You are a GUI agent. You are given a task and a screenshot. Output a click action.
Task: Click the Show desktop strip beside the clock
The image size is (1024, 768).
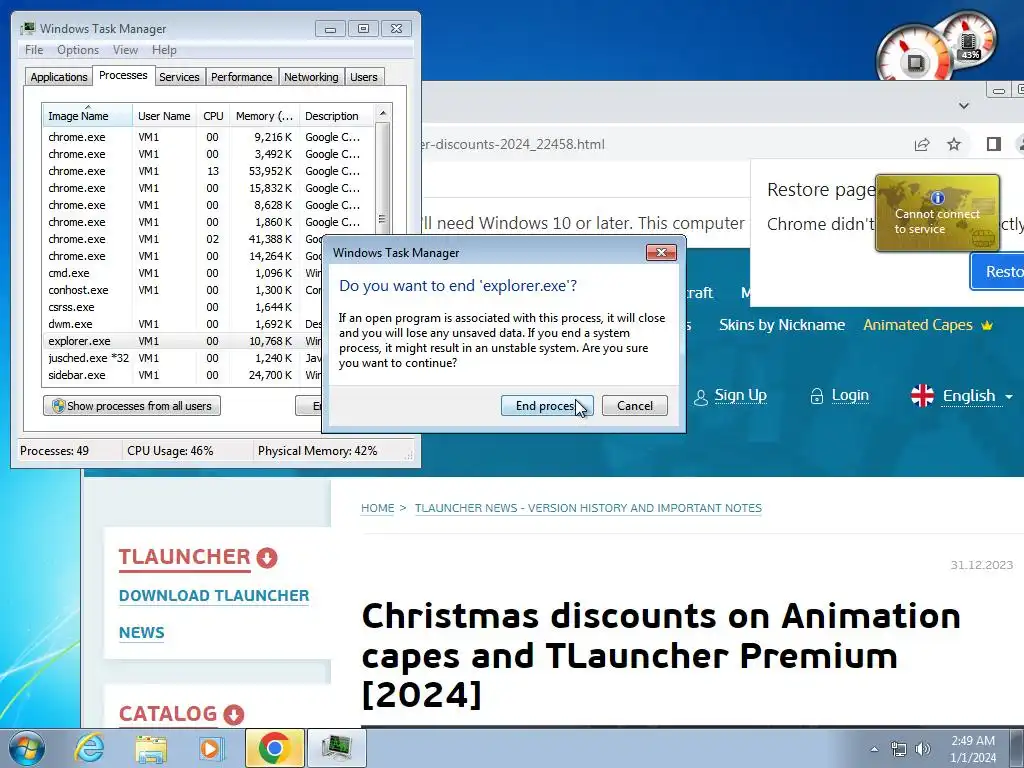(x=1019, y=748)
